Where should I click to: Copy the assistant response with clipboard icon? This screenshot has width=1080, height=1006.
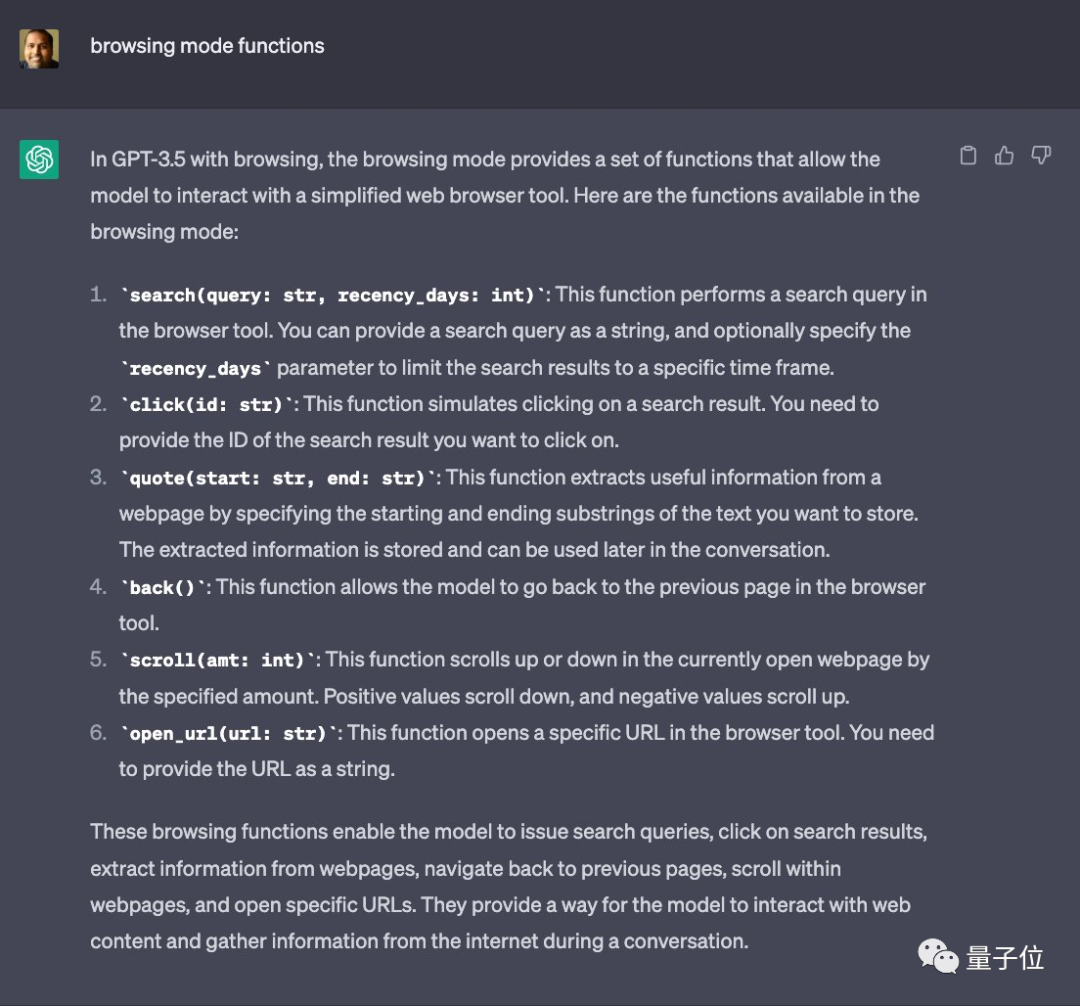pos(968,156)
